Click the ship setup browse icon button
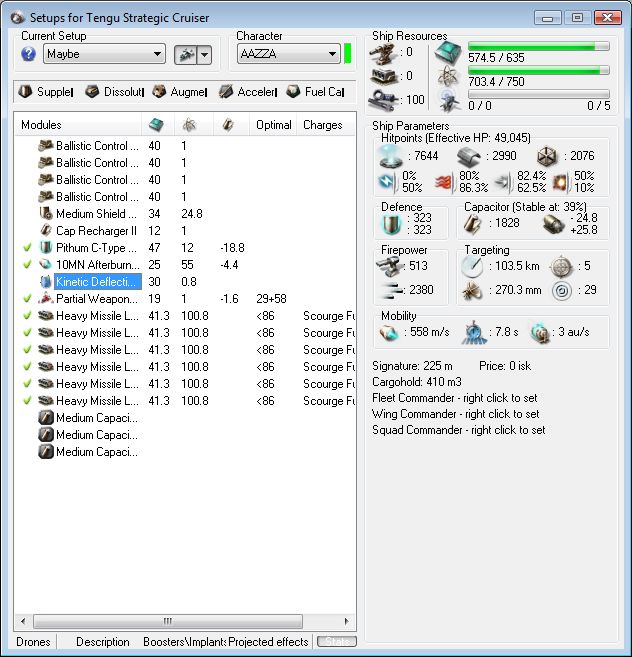 coord(185,54)
